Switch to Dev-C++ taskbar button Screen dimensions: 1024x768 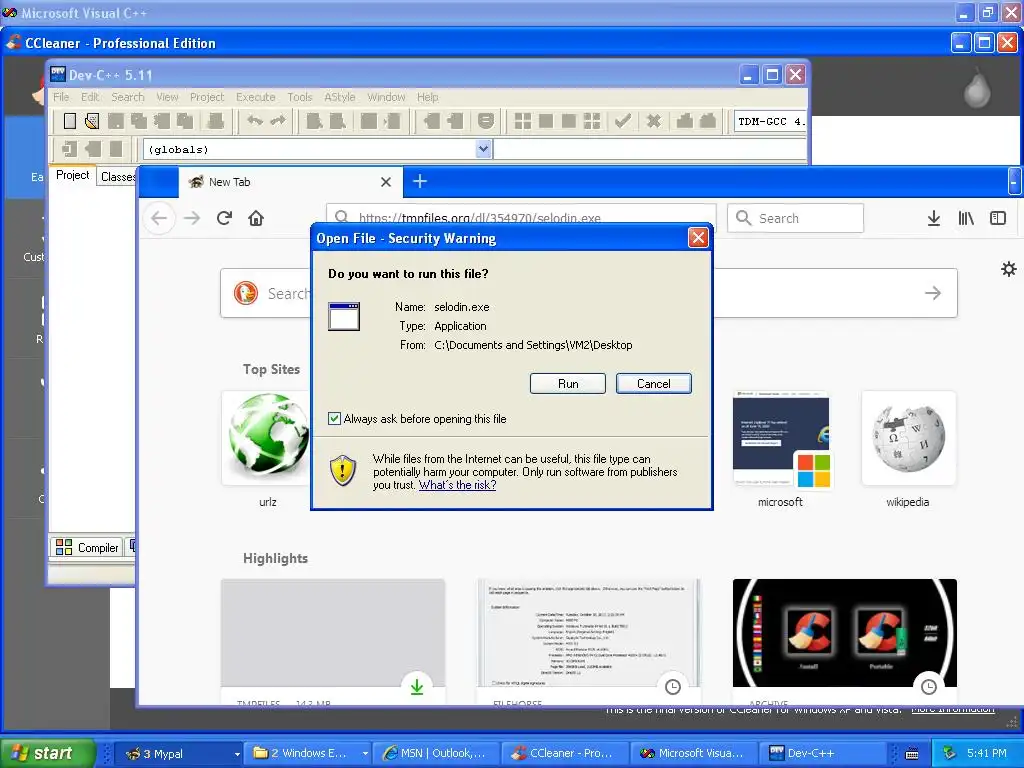point(823,754)
